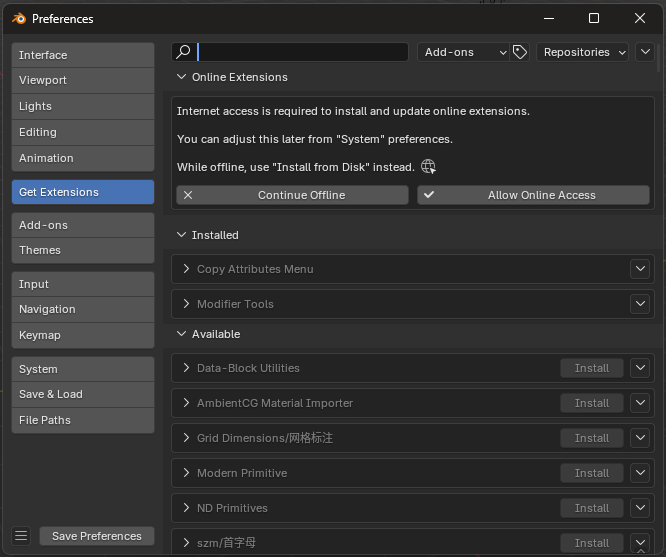The image size is (666, 557).
Task: Open options arrow for Data-Block Utilities
Action: pos(641,368)
